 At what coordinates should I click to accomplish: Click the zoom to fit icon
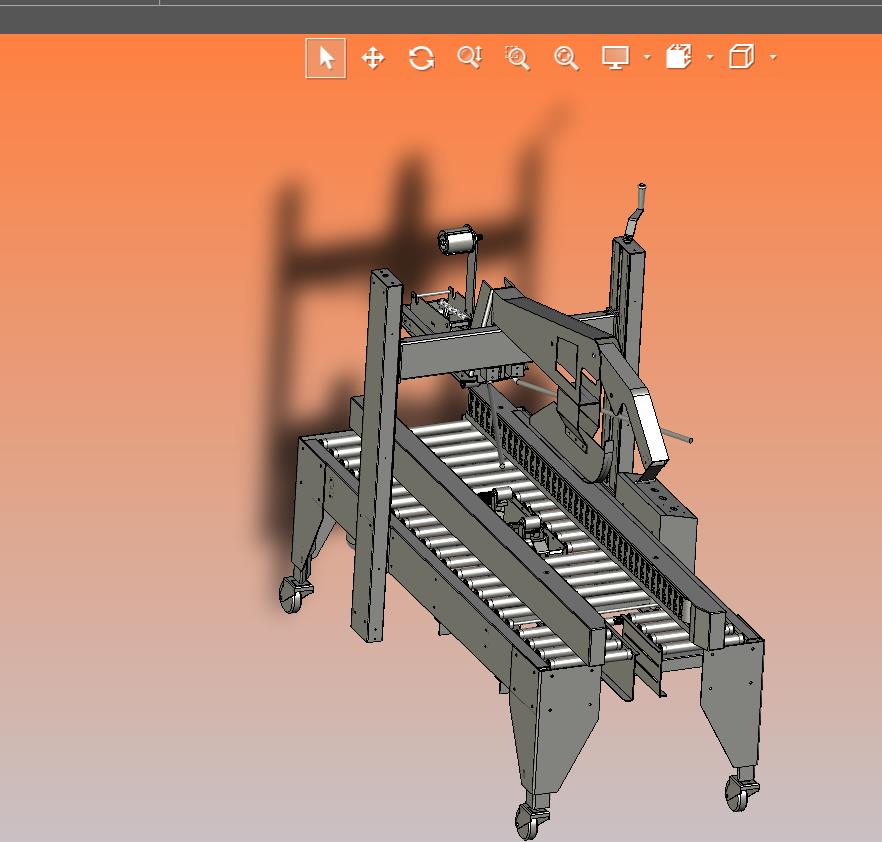(566, 58)
